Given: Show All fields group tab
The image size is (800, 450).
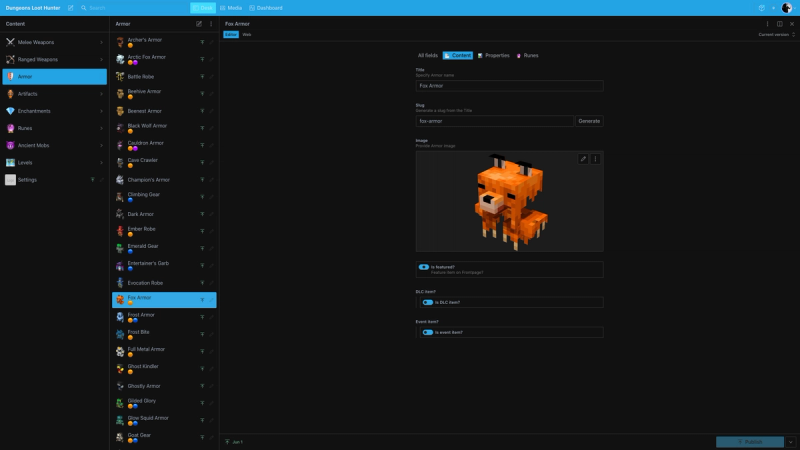Looking at the screenshot, I should tap(428, 56).
